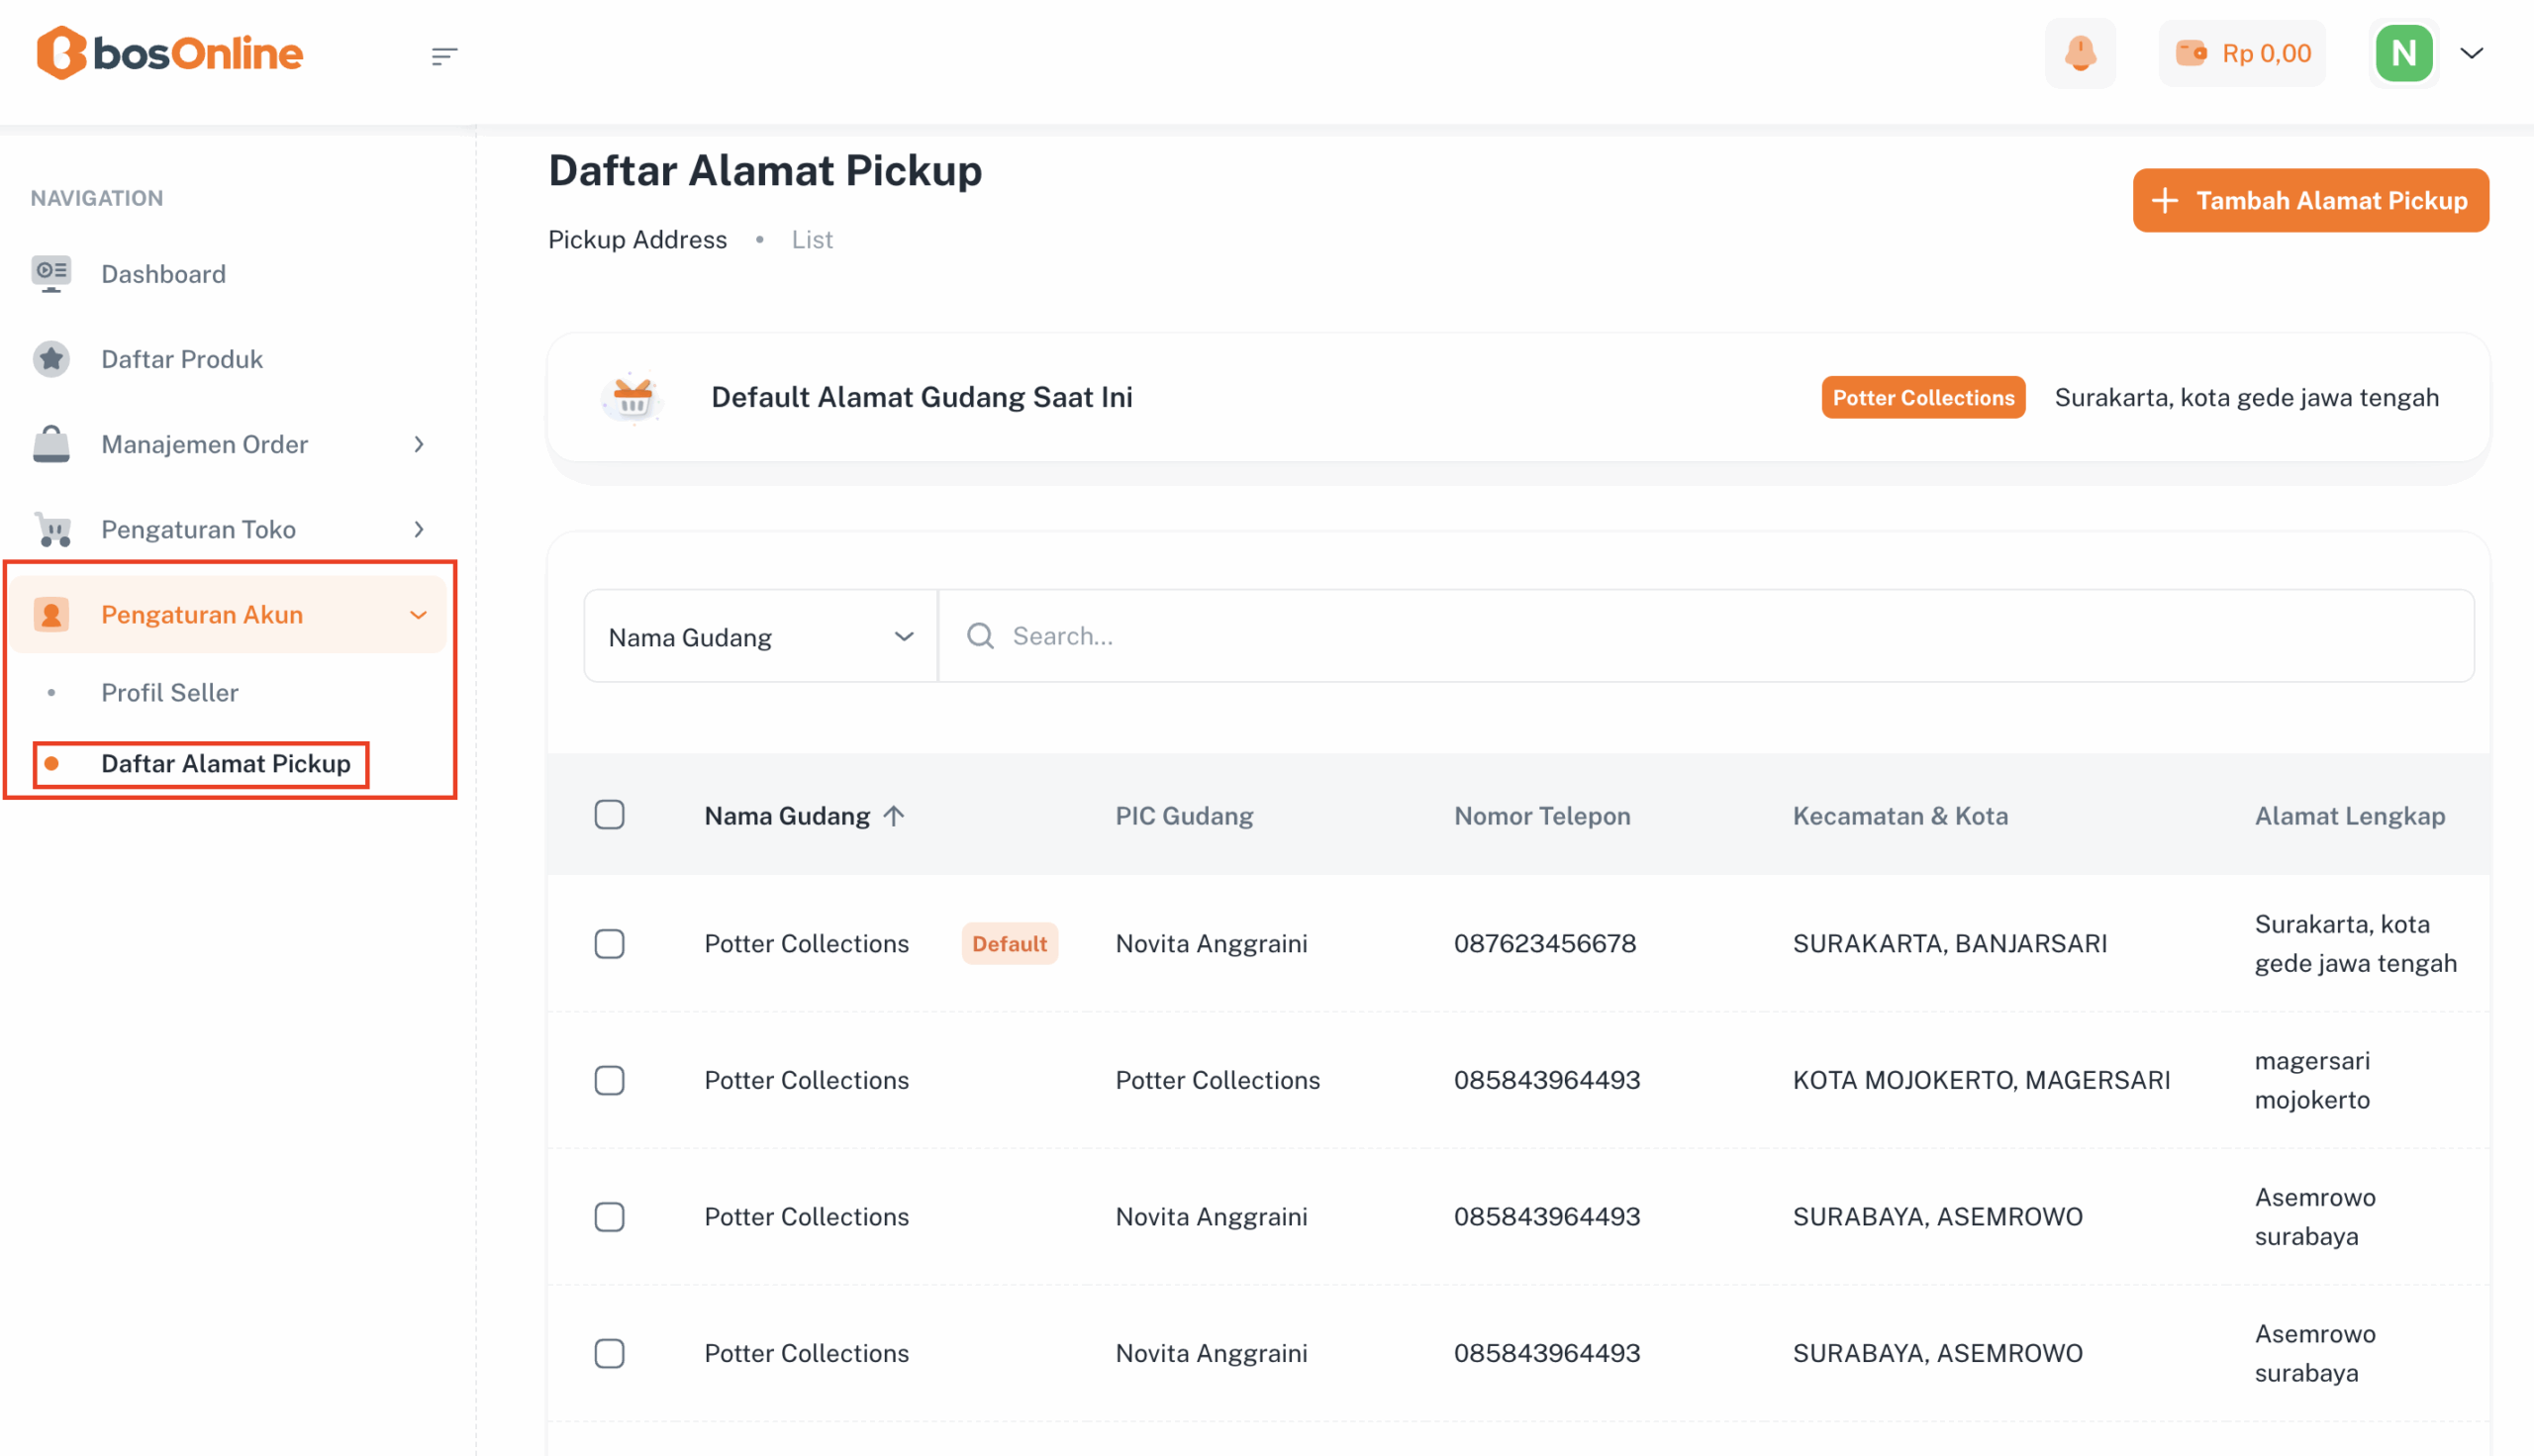The height and width of the screenshot is (1456, 2534).
Task: Toggle the sidebar collapse hamburger icon
Action: coord(444,56)
